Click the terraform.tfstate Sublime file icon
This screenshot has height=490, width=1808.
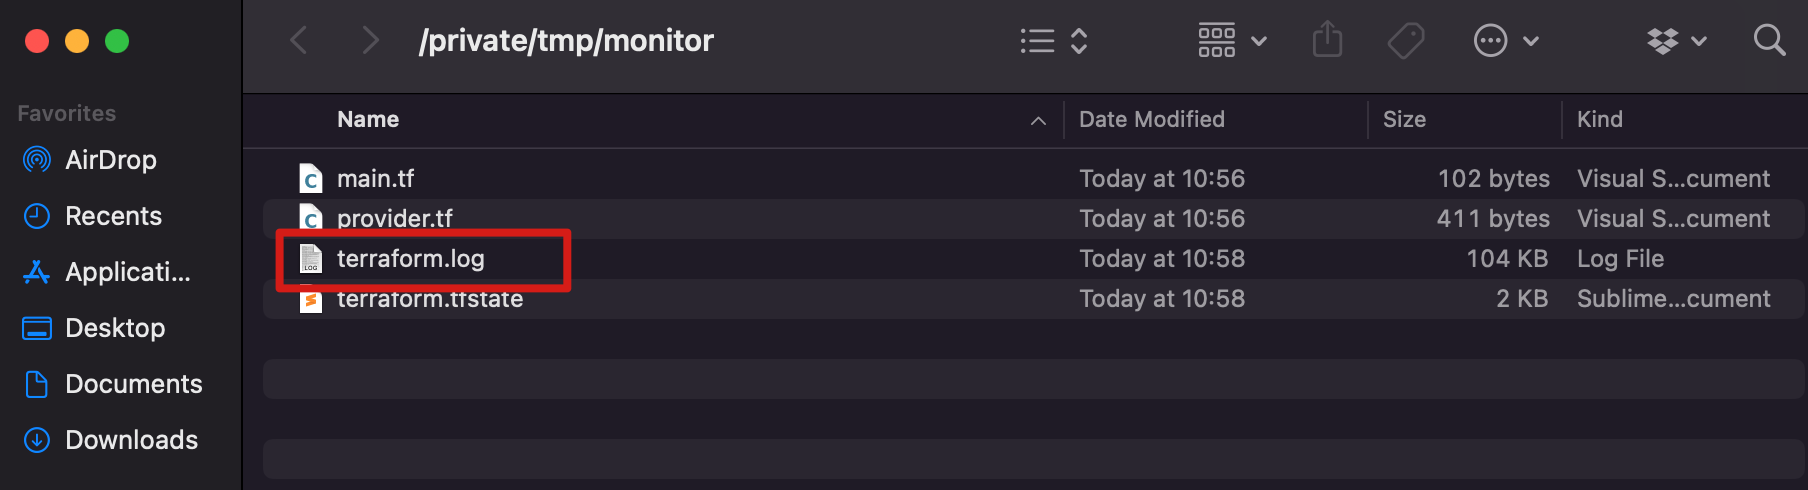click(x=311, y=300)
